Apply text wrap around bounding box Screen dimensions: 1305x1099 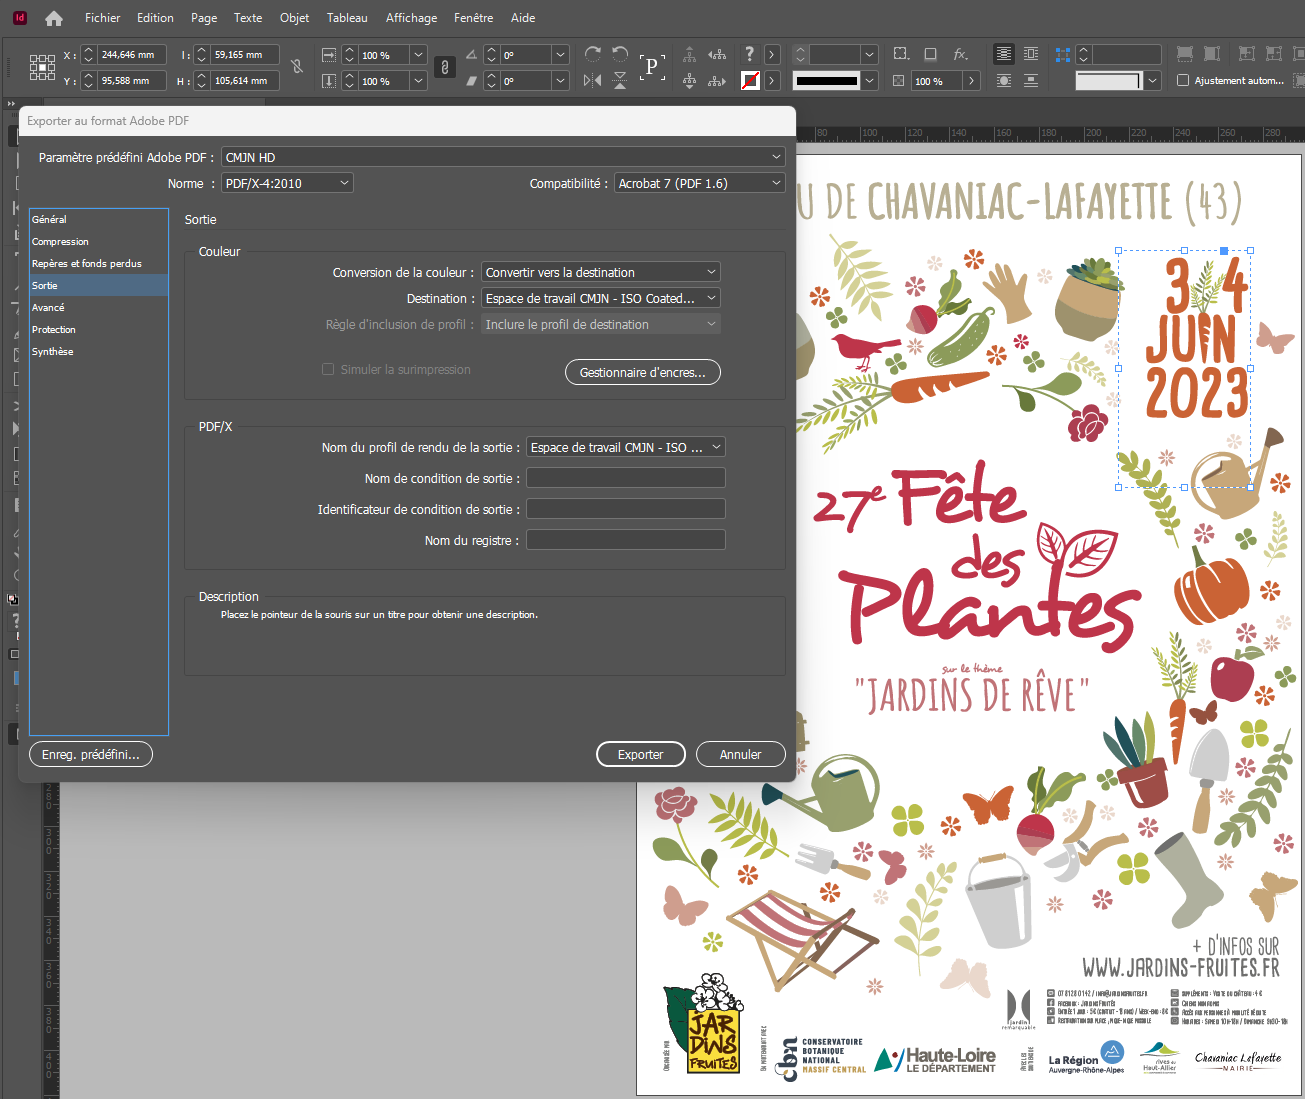point(1031,54)
